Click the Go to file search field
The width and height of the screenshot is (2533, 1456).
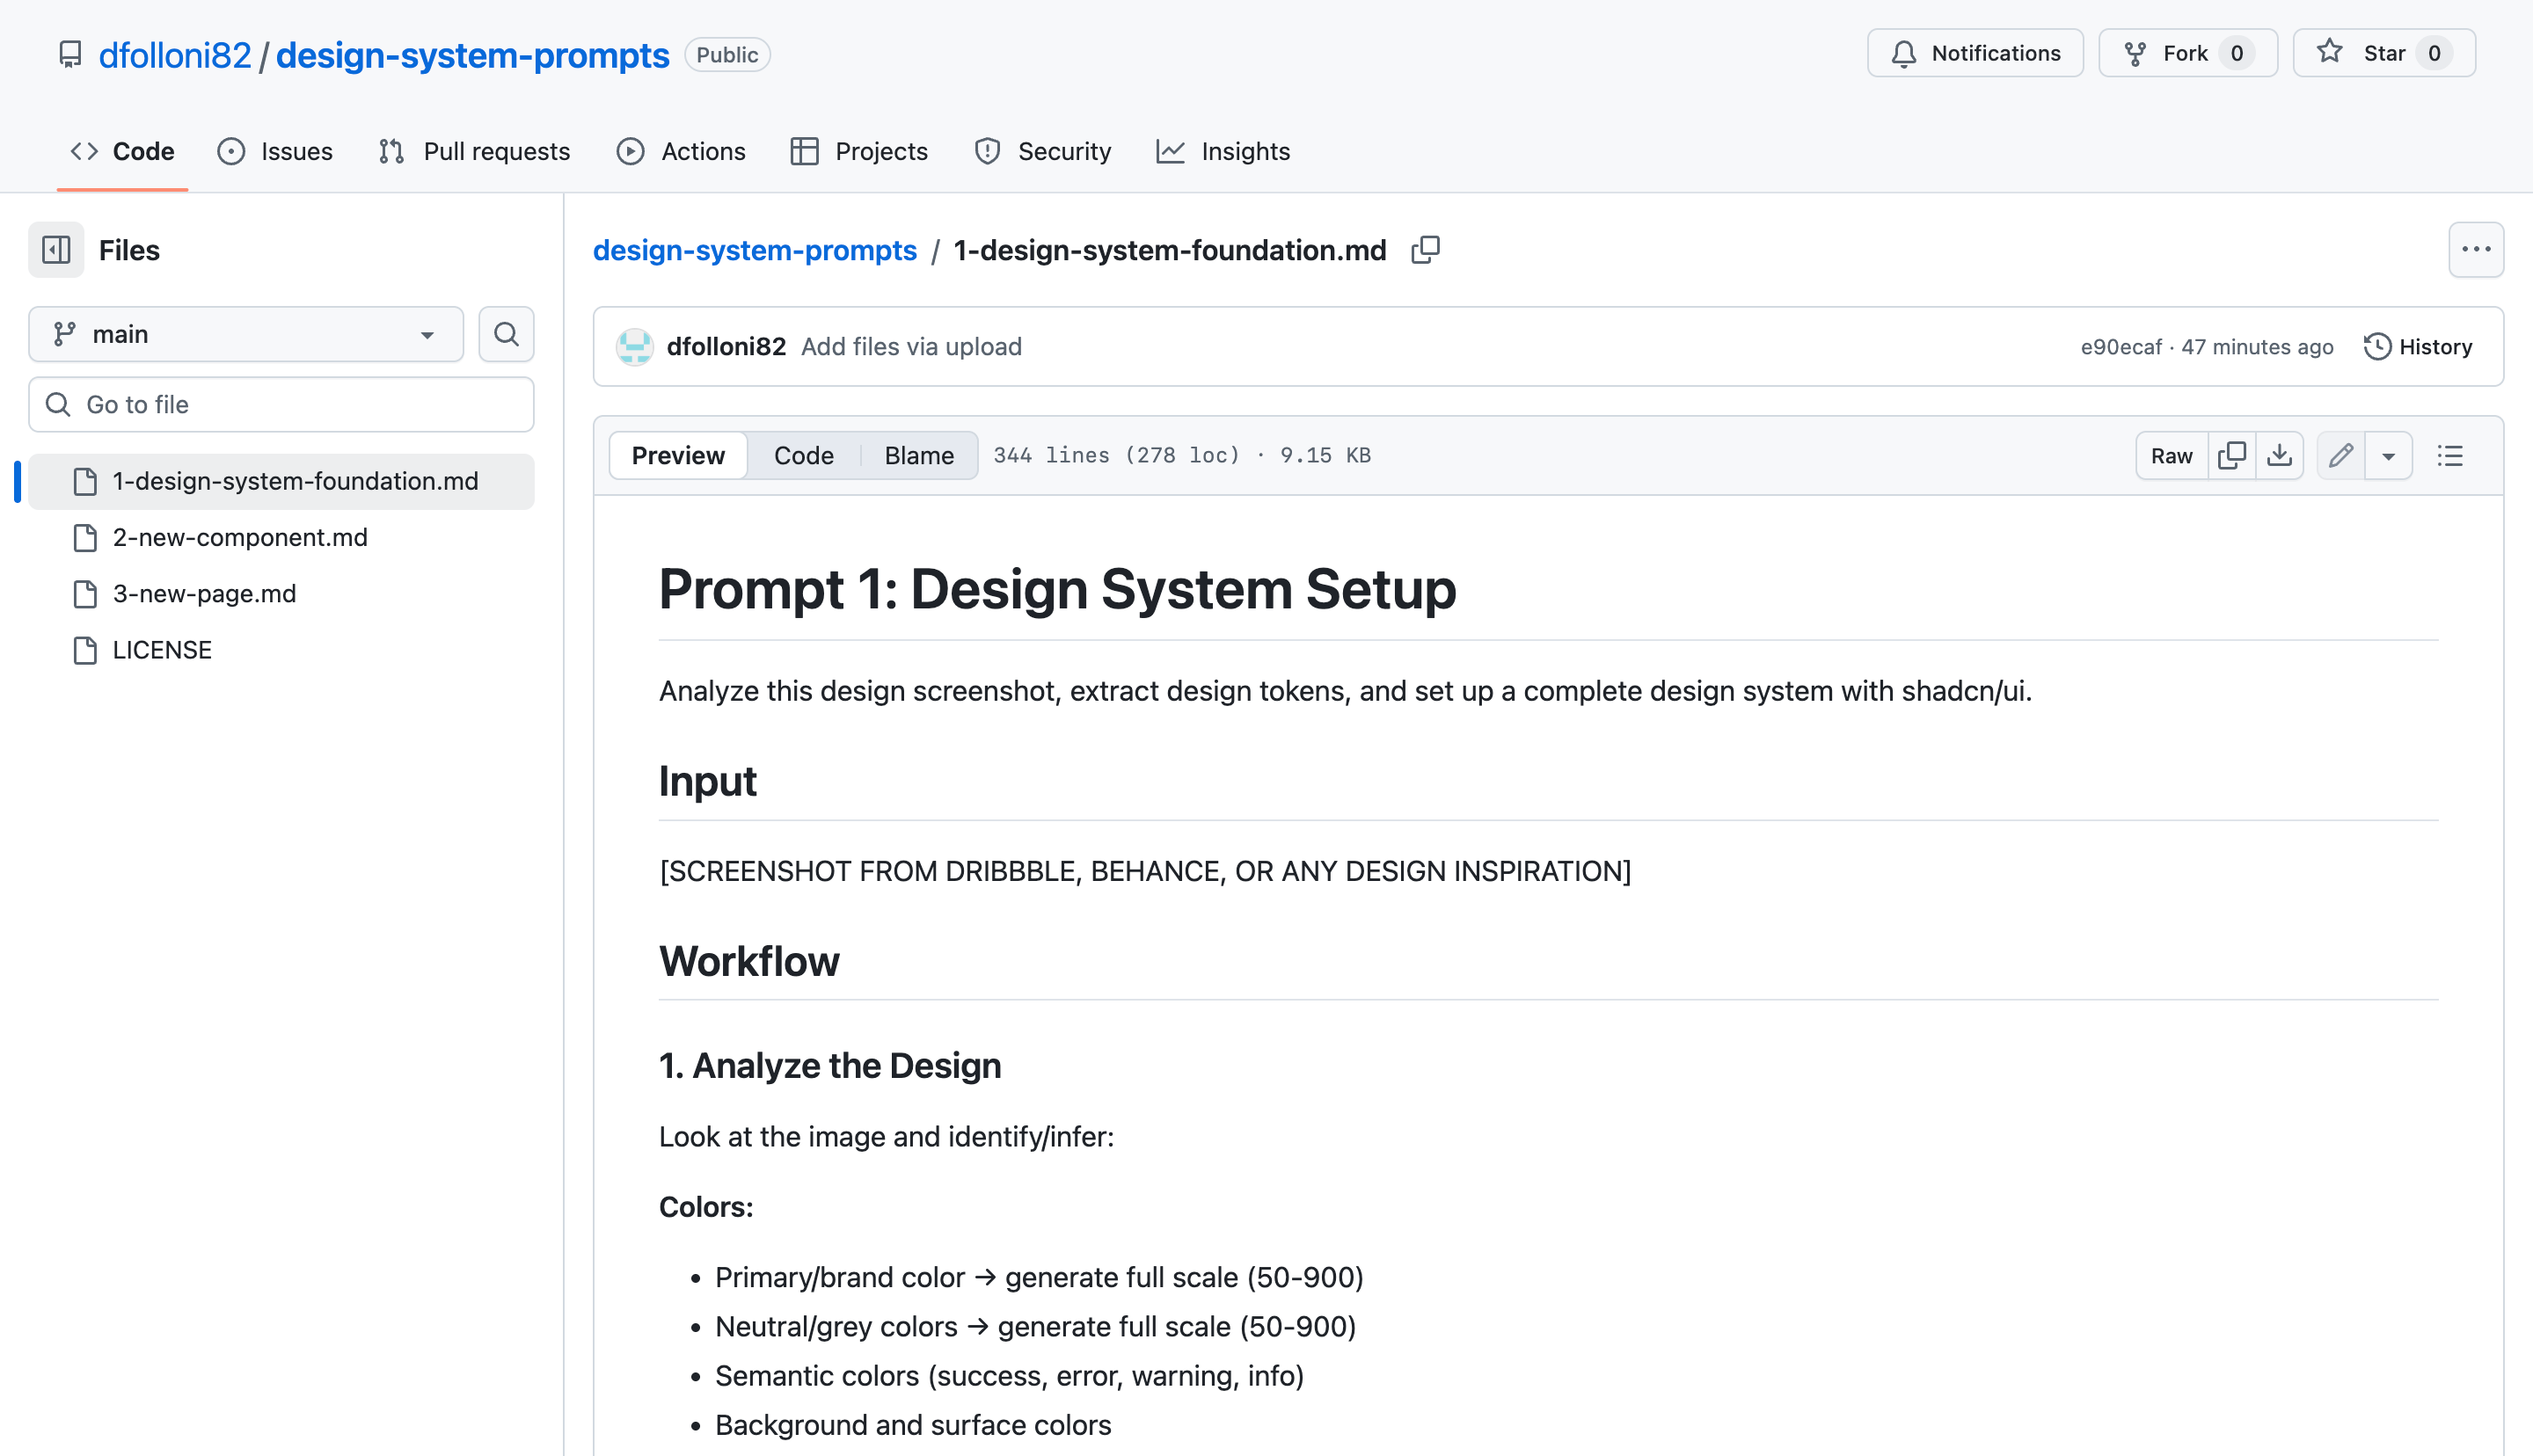click(281, 405)
